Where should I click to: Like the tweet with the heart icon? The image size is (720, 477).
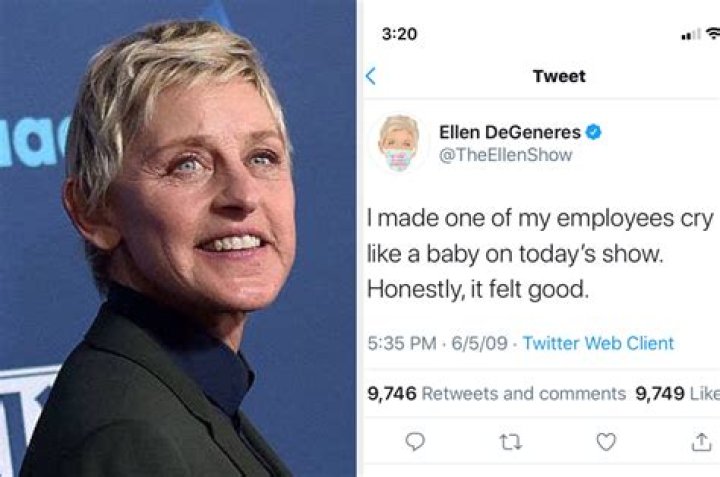[x=606, y=441]
